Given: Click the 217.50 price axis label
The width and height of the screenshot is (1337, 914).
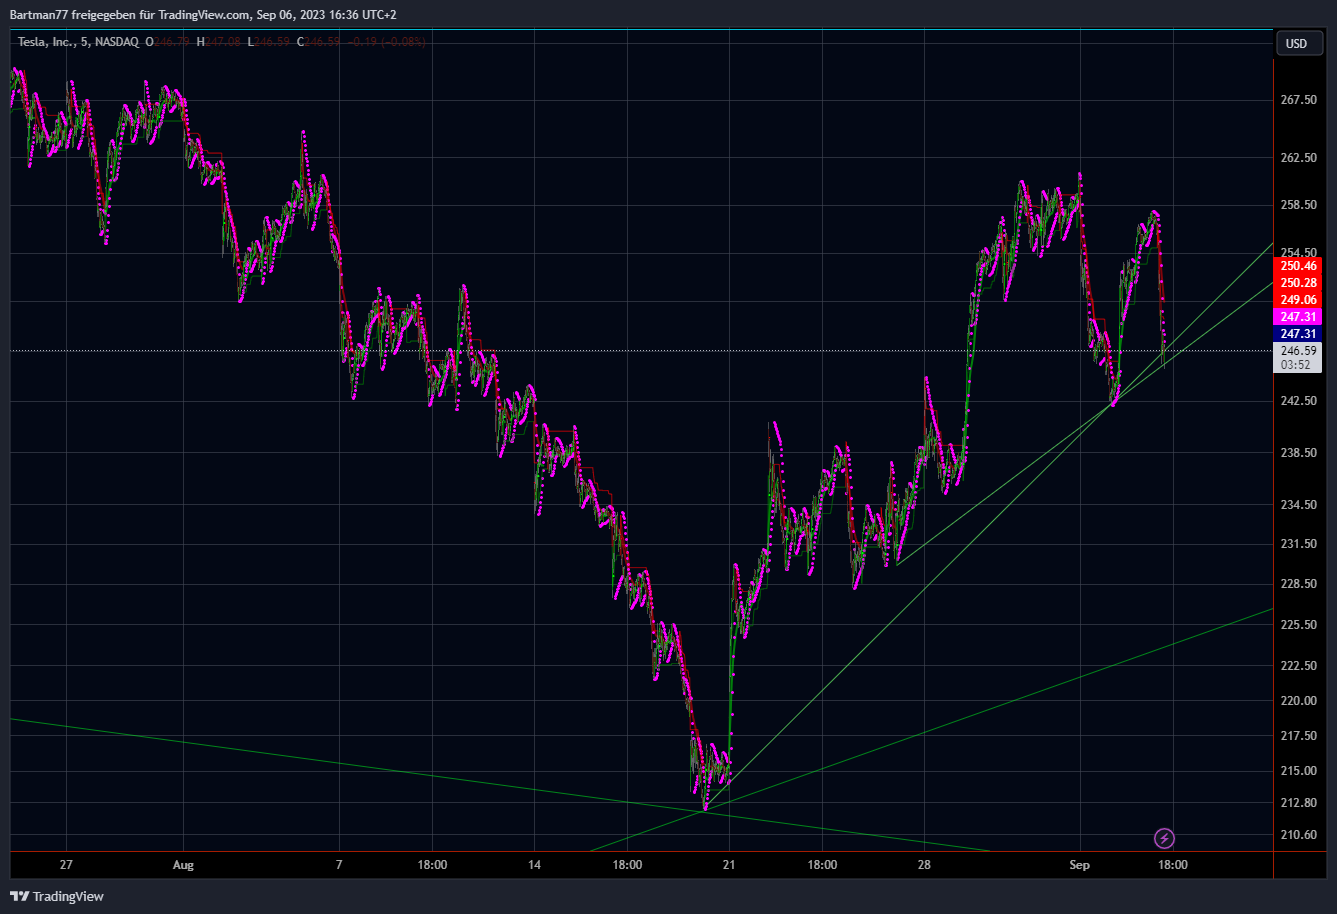Looking at the screenshot, I should pos(1298,736).
